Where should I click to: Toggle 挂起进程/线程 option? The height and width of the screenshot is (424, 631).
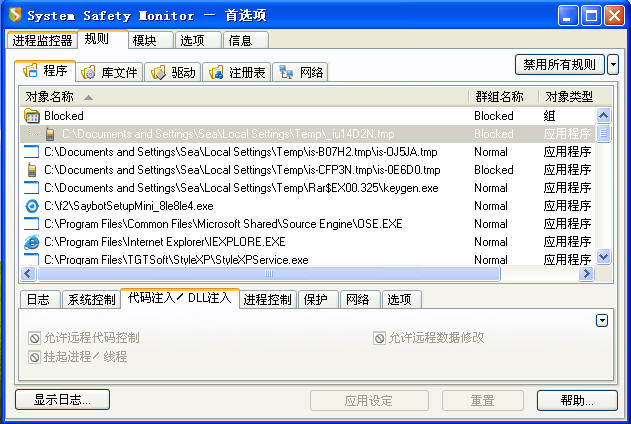click(x=35, y=357)
